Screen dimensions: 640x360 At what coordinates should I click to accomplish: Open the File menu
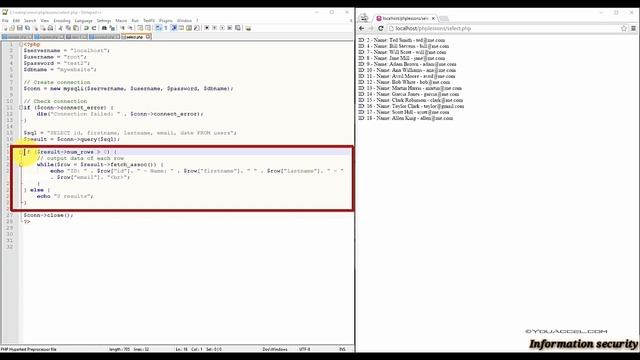pos(5,20)
